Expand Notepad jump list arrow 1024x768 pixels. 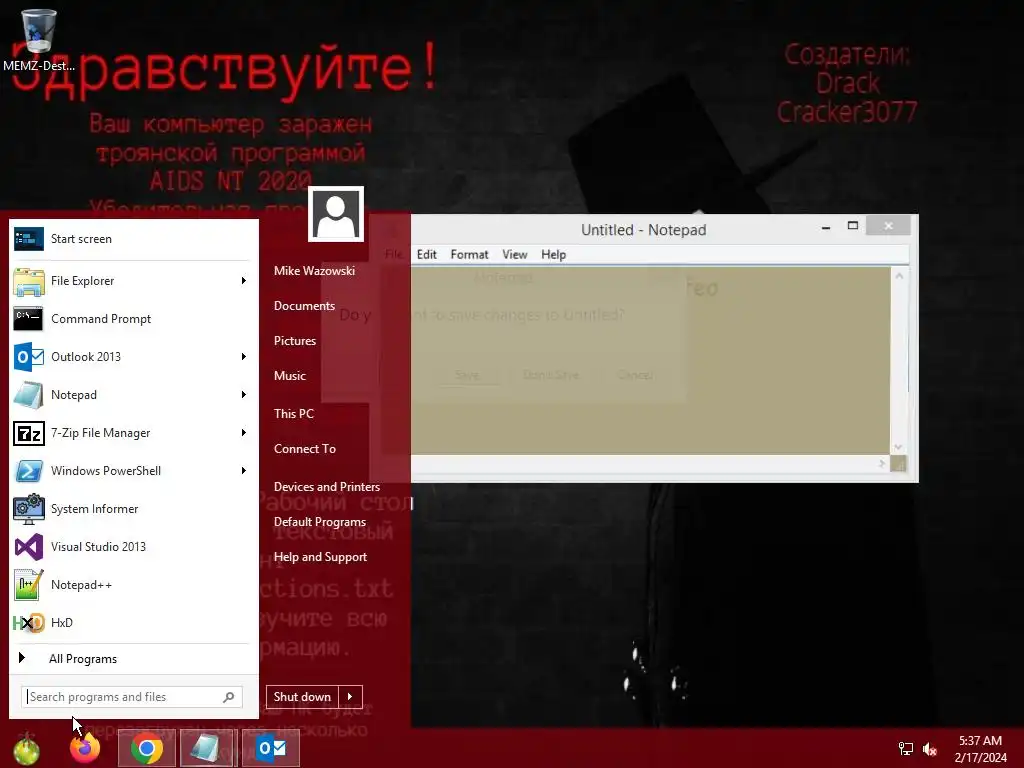[244, 394]
